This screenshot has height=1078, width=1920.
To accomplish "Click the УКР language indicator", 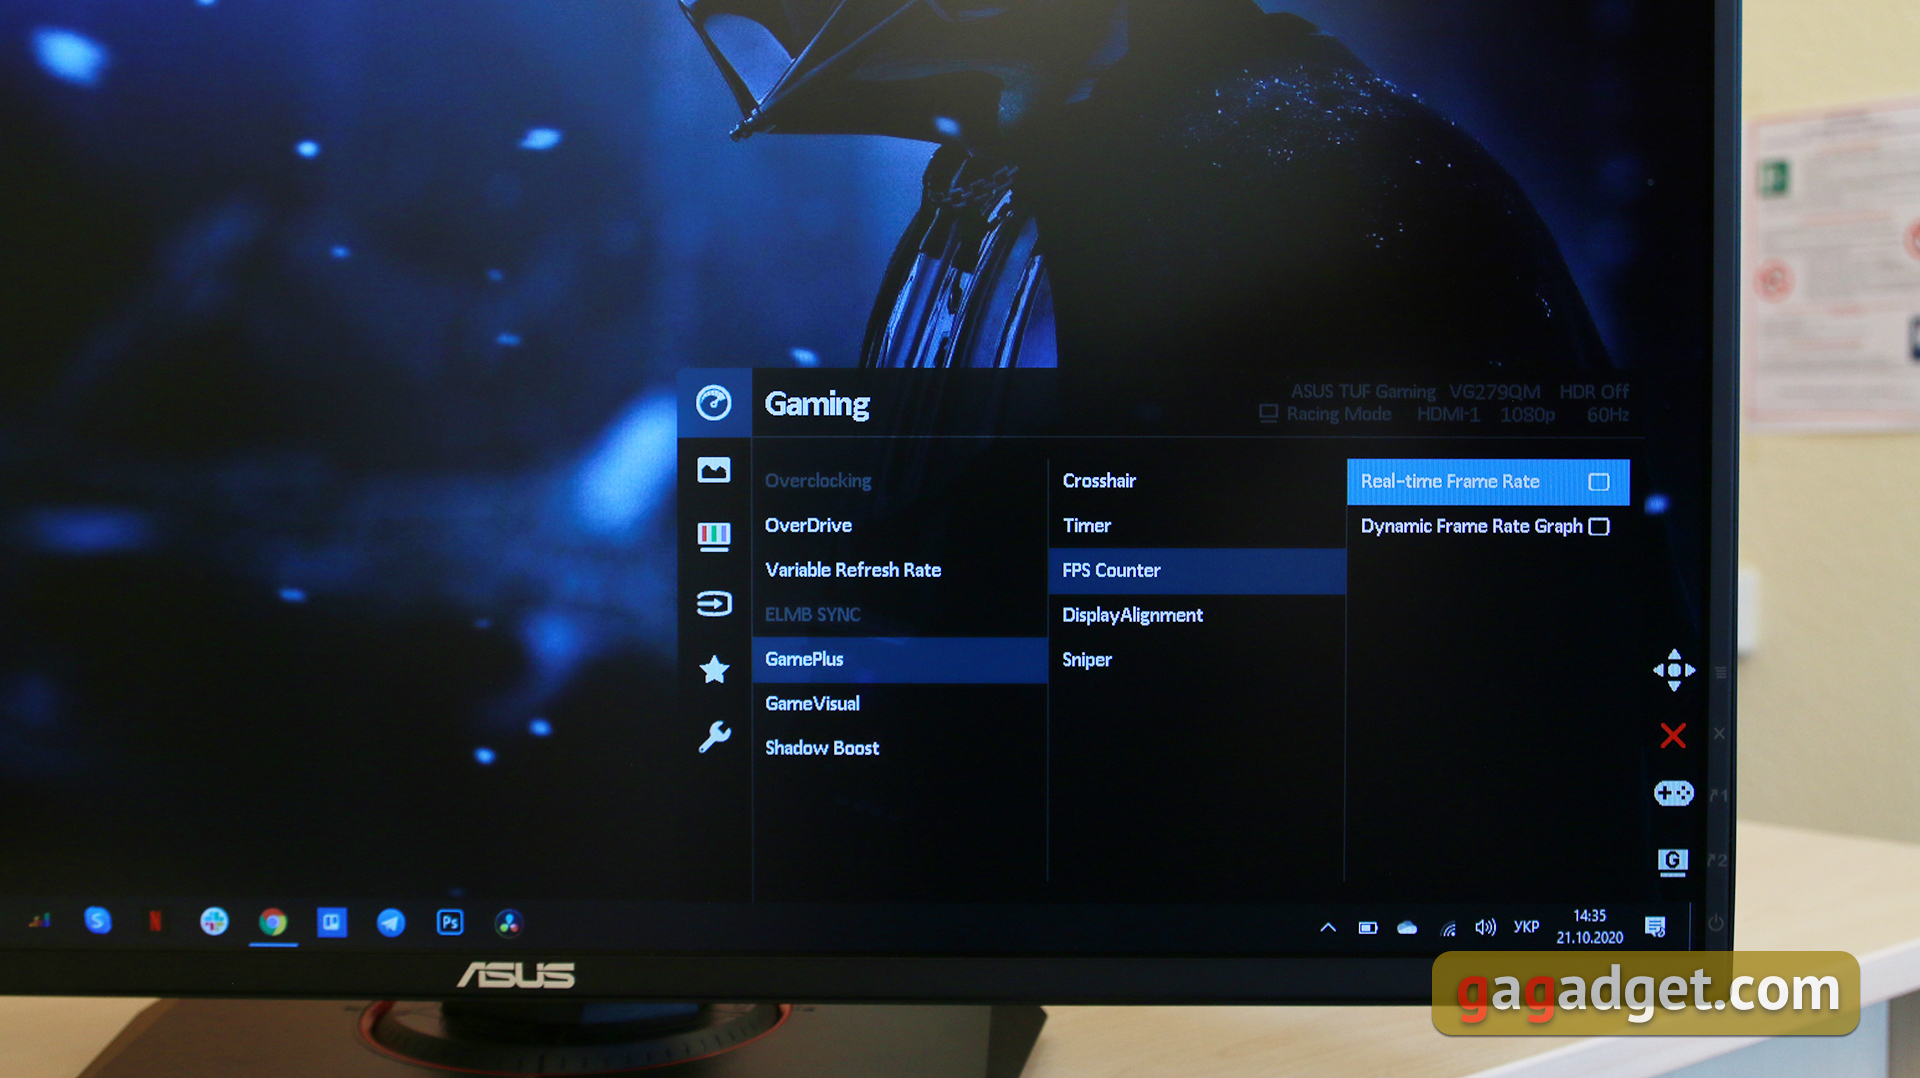I will pyautogui.click(x=1526, y=927).
